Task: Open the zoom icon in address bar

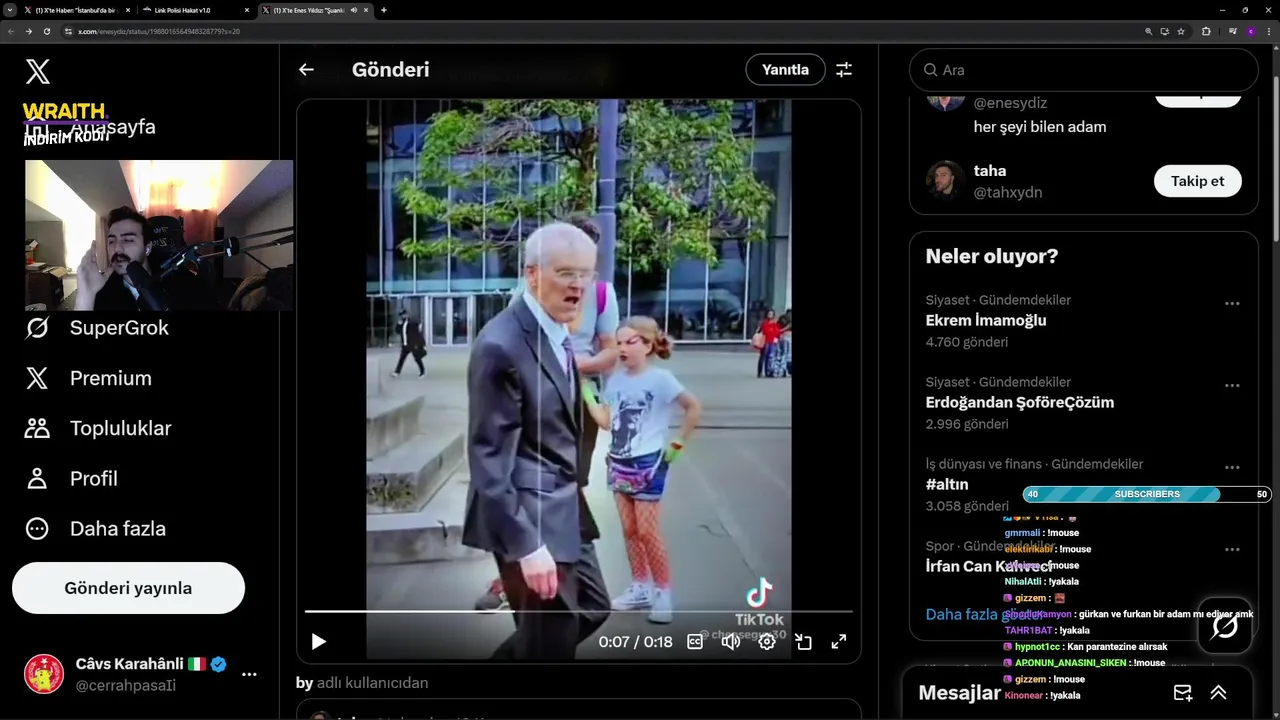Action: pyautogui.click(x=1149, y=31)
